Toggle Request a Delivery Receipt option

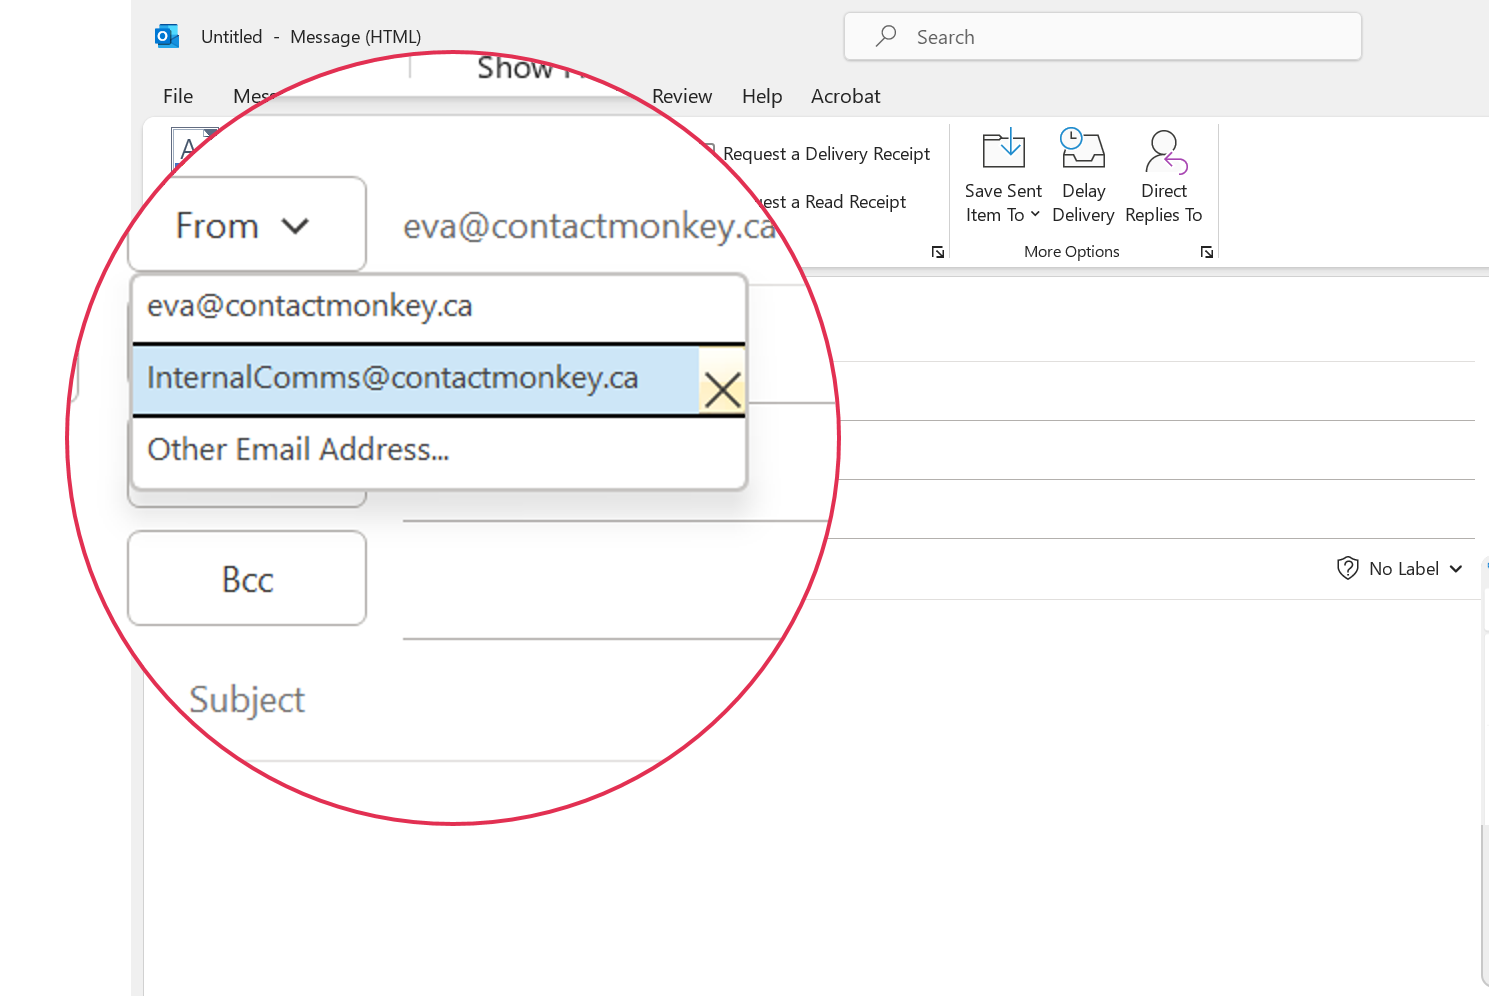coord(817,154)
